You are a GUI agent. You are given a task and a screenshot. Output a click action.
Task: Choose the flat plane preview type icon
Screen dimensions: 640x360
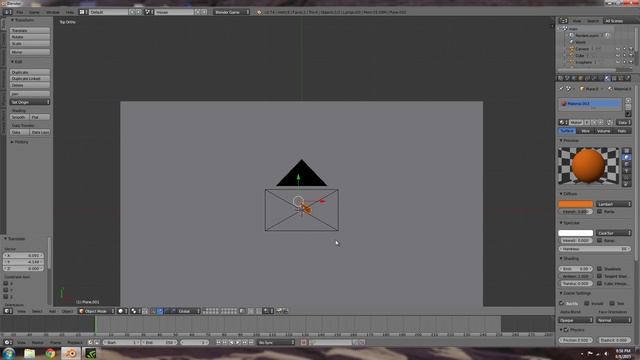click(x=627, y=151)
